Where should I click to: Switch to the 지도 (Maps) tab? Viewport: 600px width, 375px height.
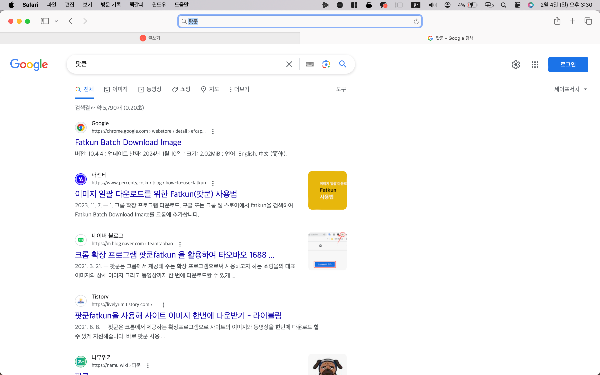point(210,90)
